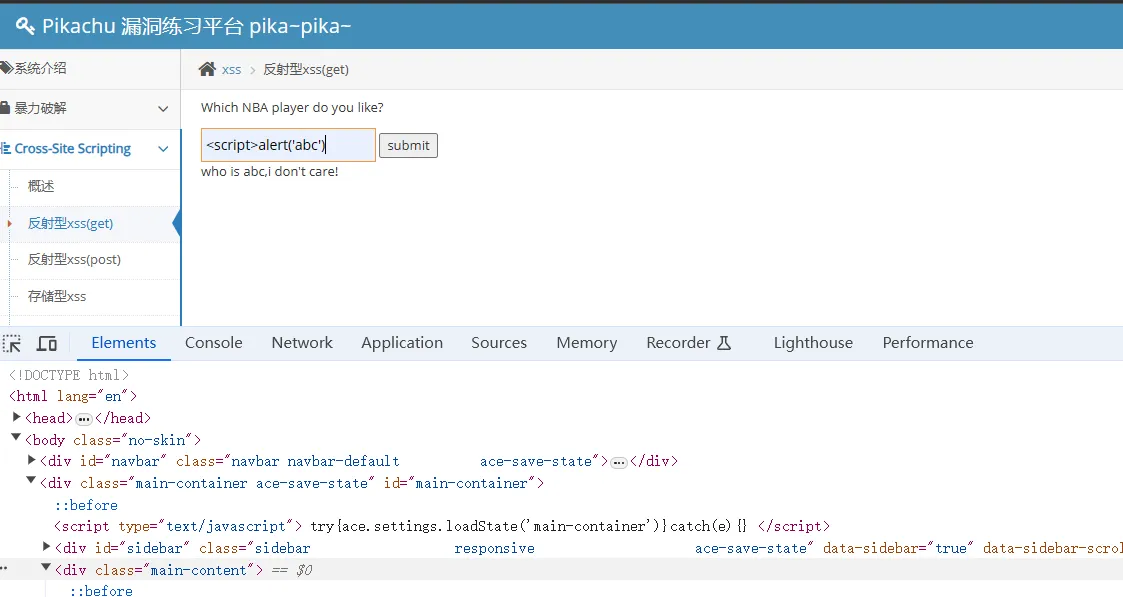1123x597 pixels.
Task: Collapse the body element triangle
Action: 16,437
